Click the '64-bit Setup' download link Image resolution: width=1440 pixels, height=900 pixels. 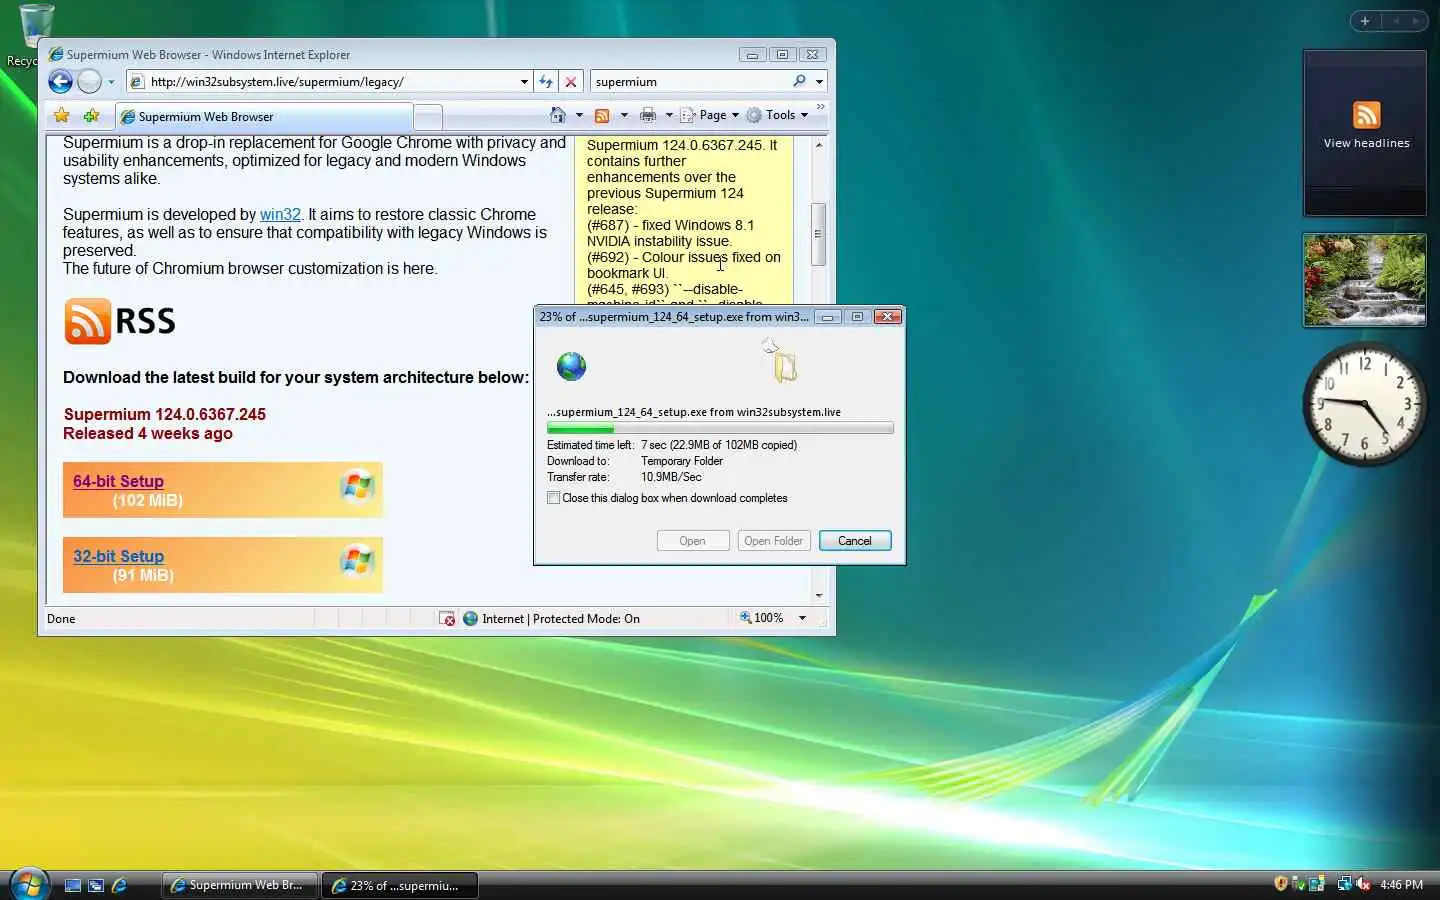tap(118, 481)
